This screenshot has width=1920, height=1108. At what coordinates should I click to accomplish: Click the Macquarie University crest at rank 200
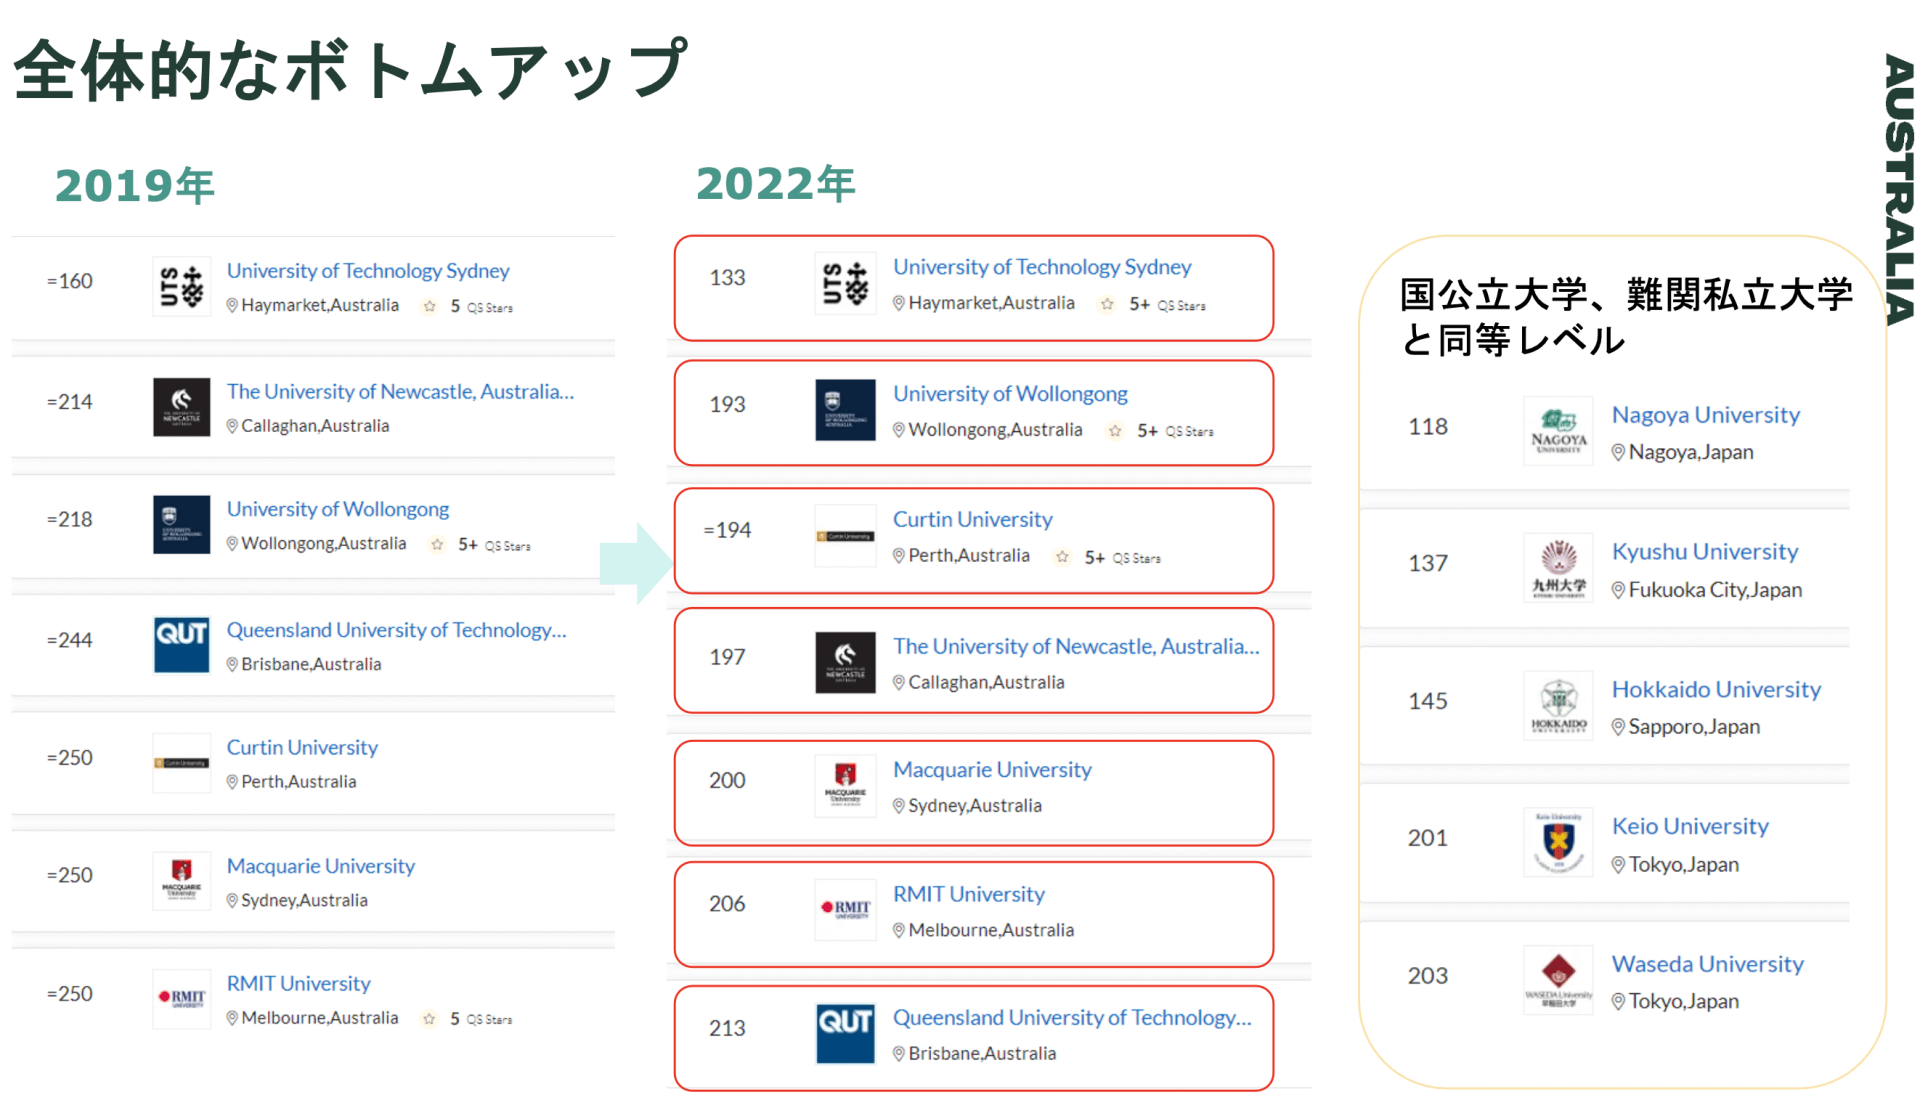(845, 786)
